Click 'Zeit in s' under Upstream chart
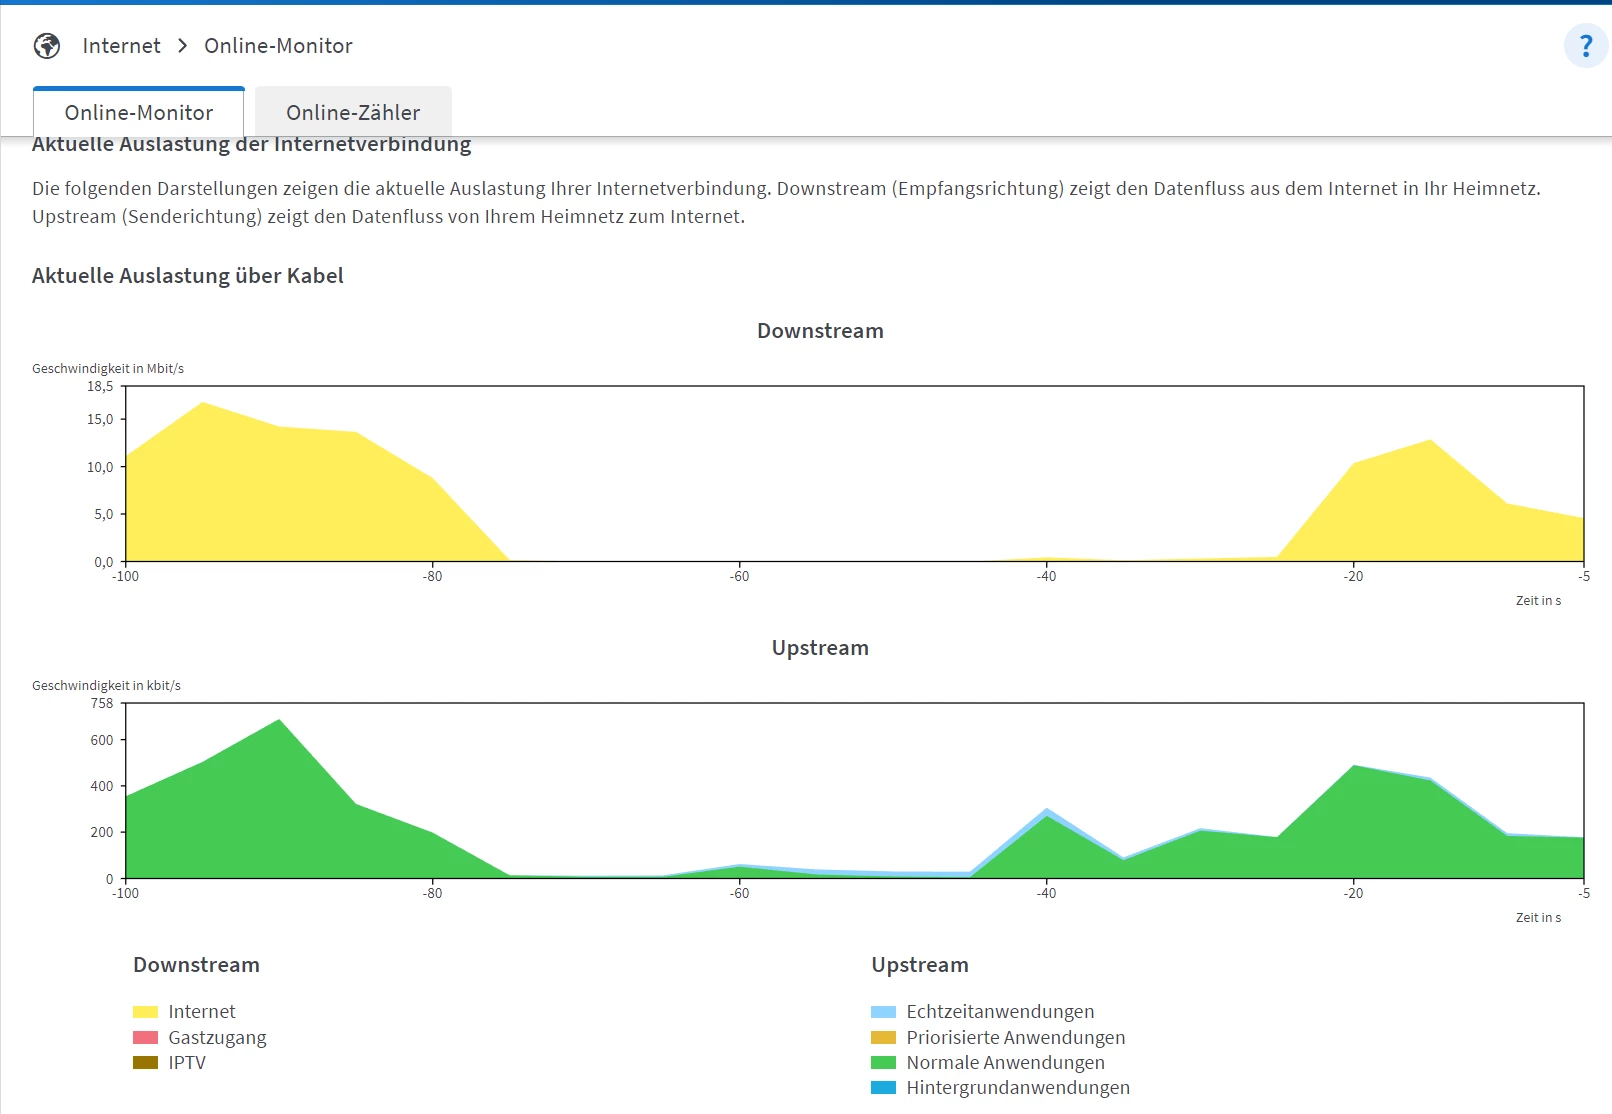 click(x=1538, y=918)
